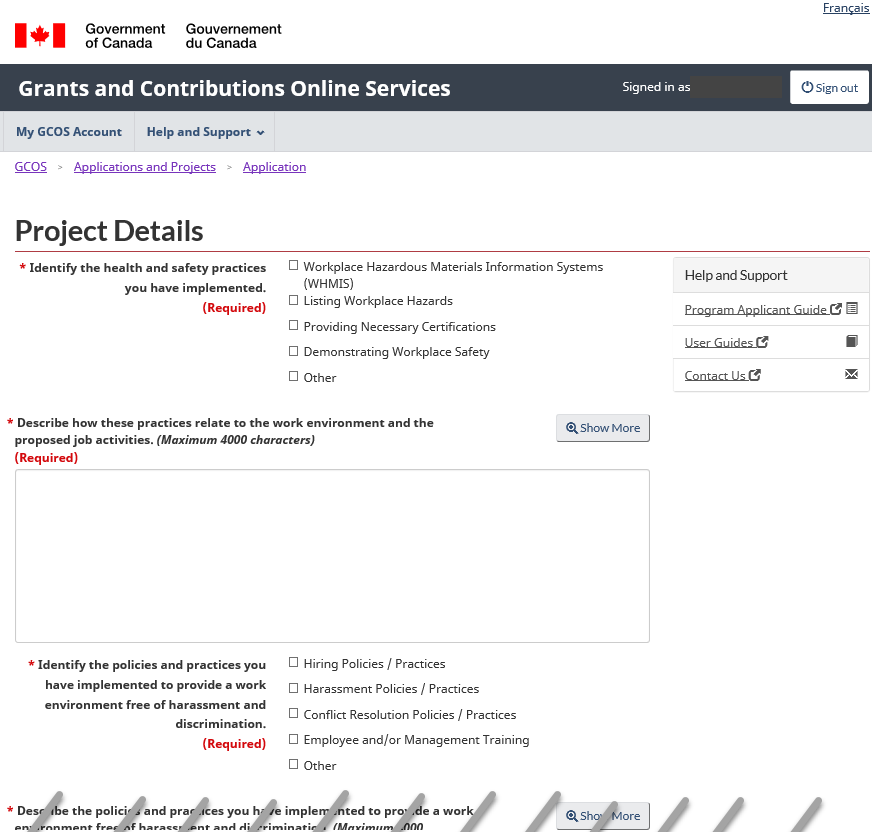This screenshot has width=872, height=832.
Task: Click the book icon beside User Guides
Action: (x=852, y=342)
